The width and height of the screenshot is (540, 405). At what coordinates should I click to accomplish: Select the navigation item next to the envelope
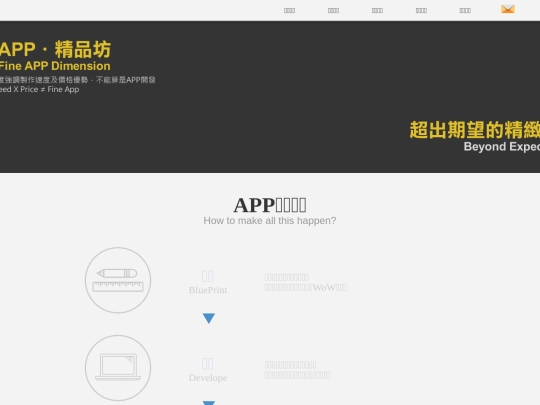tap(465, 11)
